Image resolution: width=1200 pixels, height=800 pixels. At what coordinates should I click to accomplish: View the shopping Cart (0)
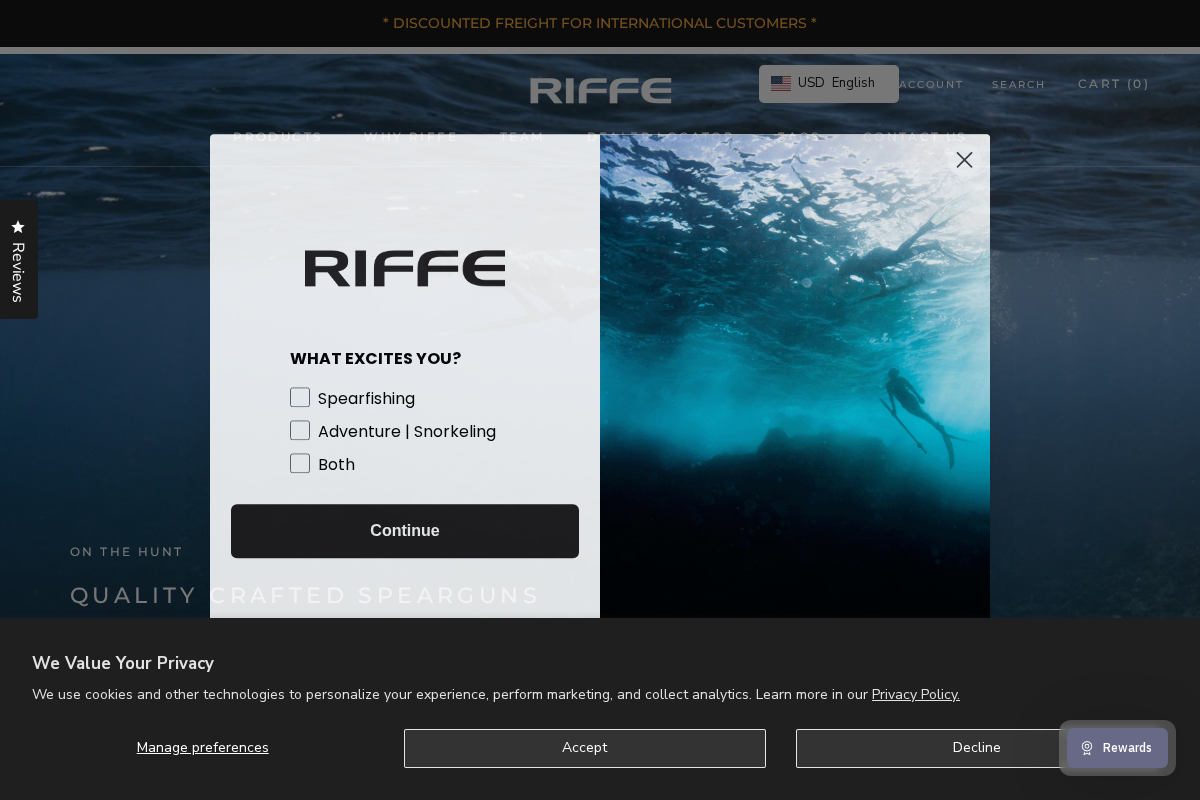[1113, 84]
